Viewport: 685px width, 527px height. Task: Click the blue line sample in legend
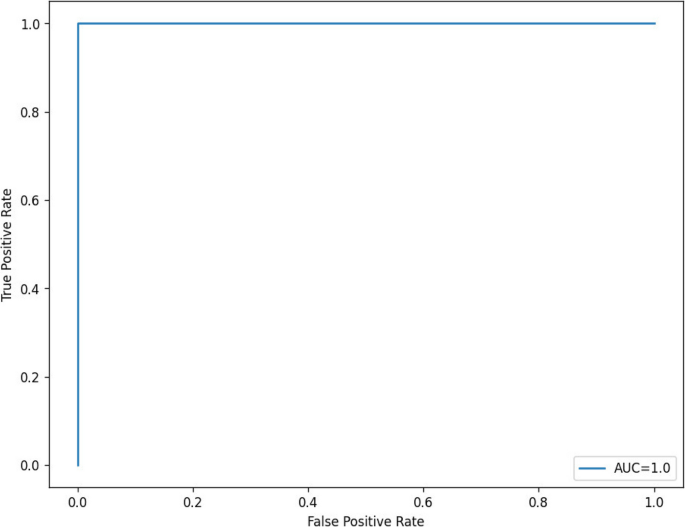click(x=592, y=468)
